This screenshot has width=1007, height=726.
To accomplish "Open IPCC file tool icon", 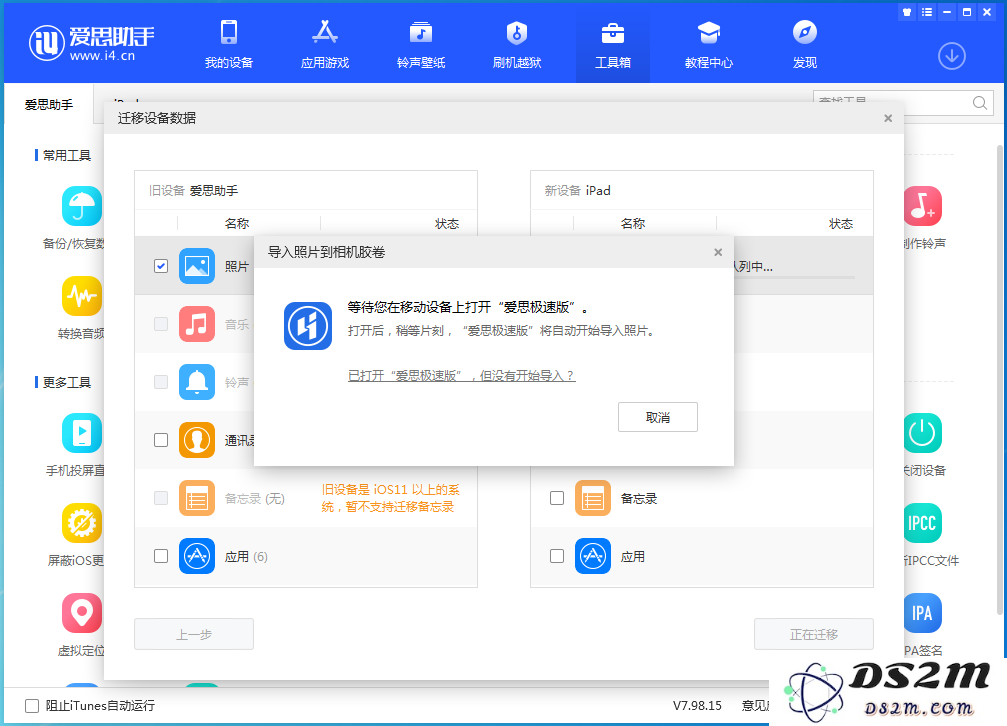I will [923, 523].
